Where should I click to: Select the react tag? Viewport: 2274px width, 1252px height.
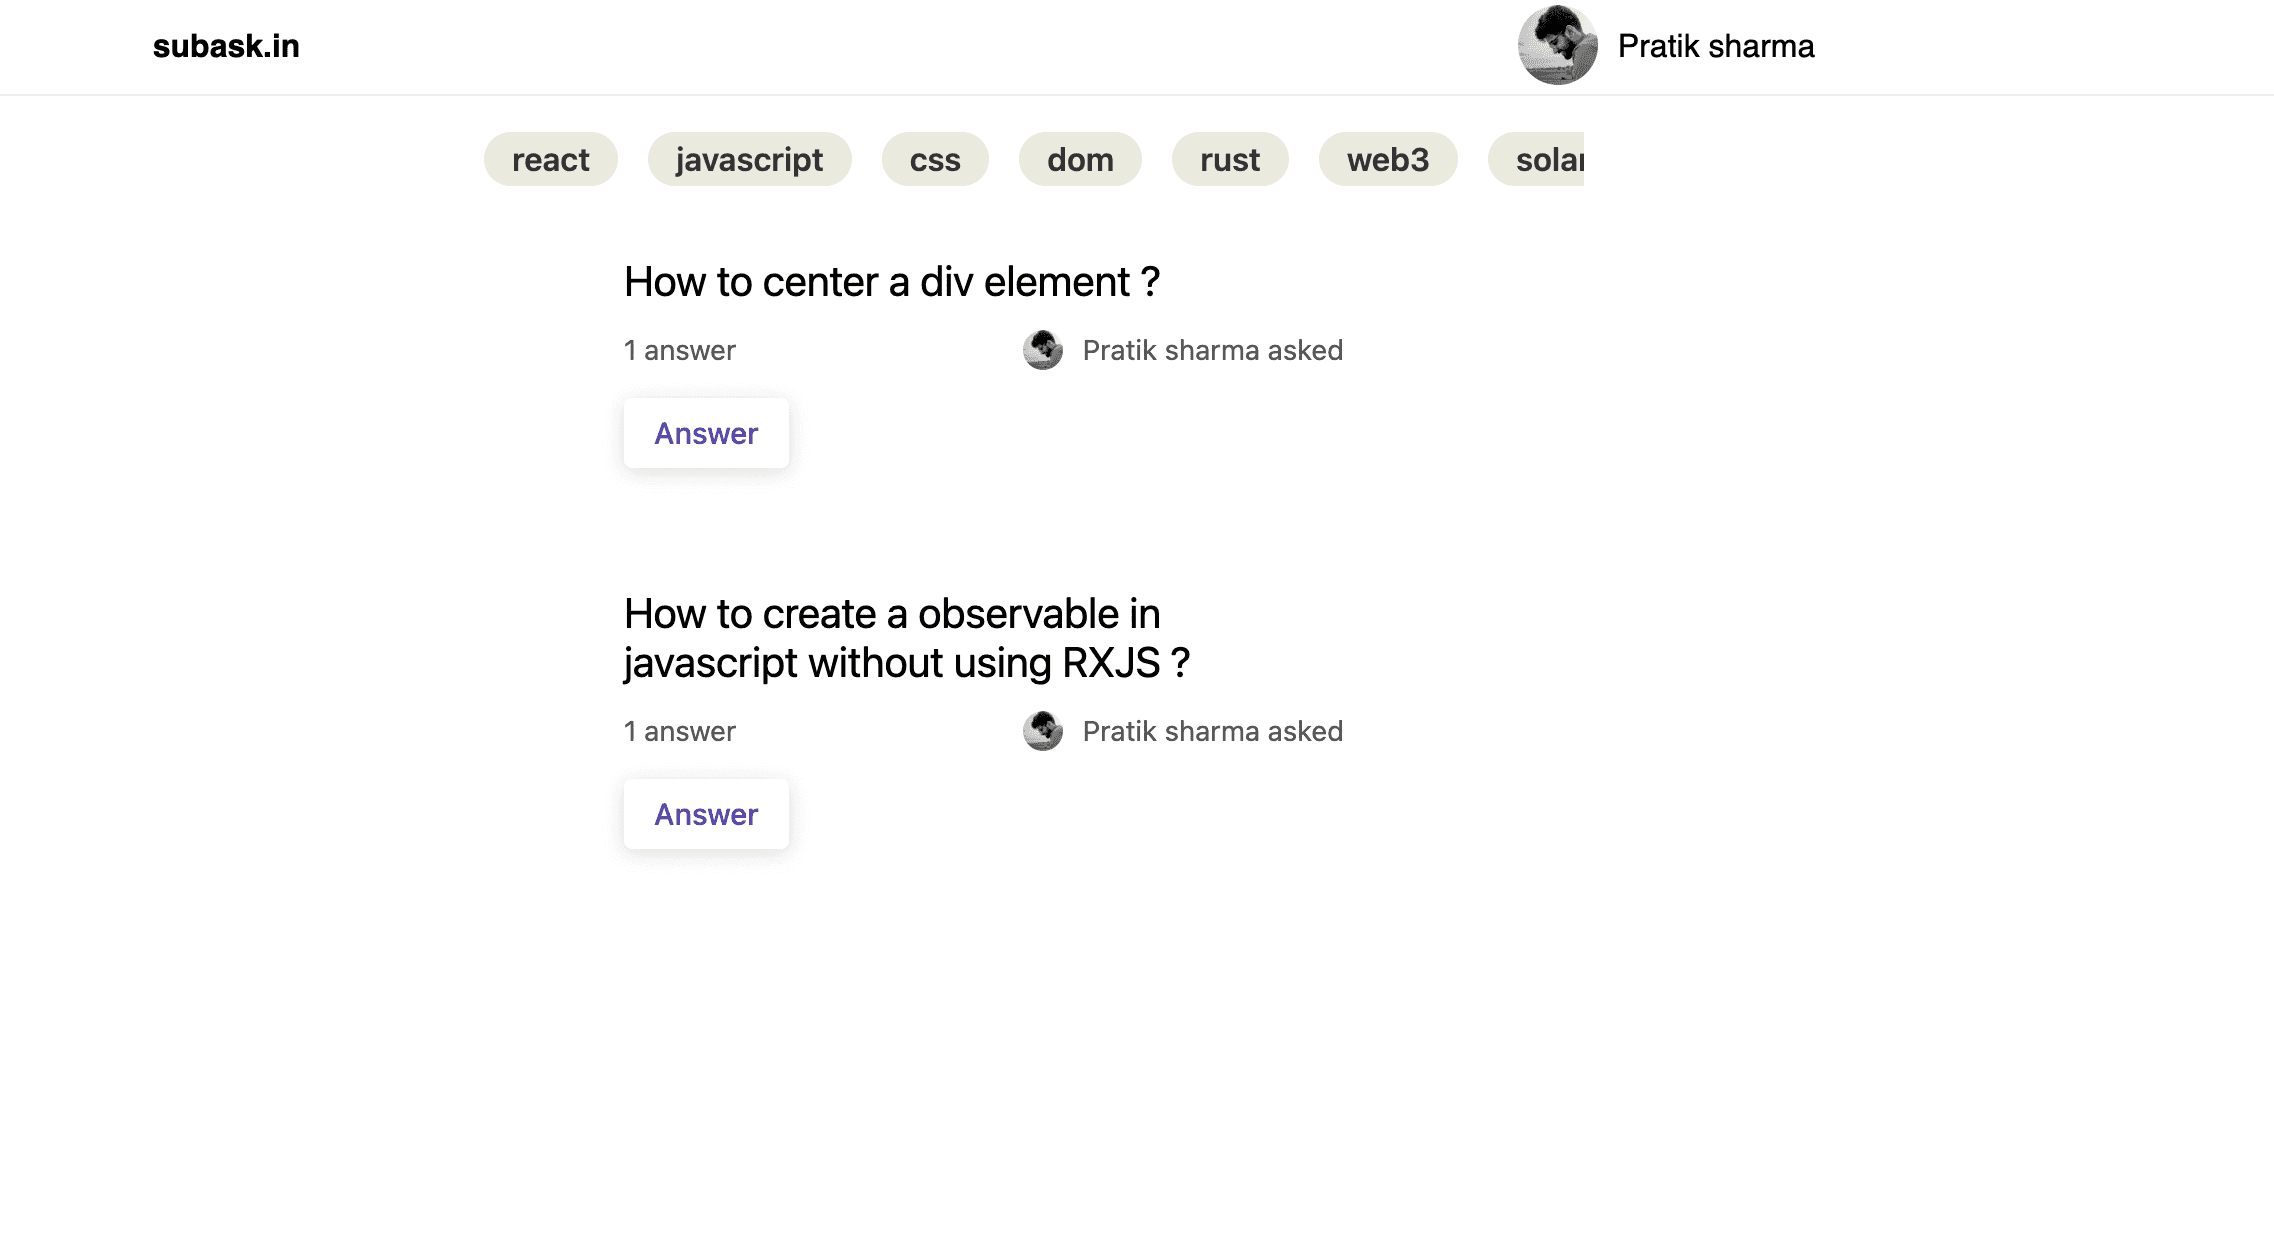click(x=550, y=158)
